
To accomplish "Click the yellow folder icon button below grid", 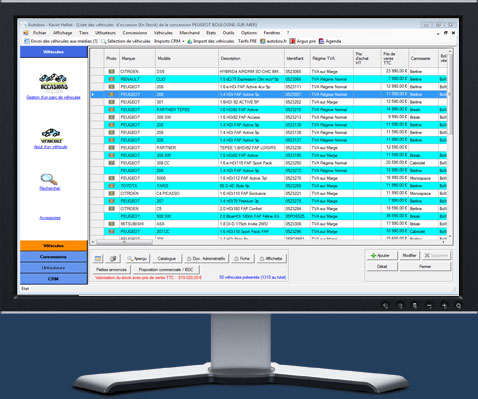I will click(x=98, y=258).
